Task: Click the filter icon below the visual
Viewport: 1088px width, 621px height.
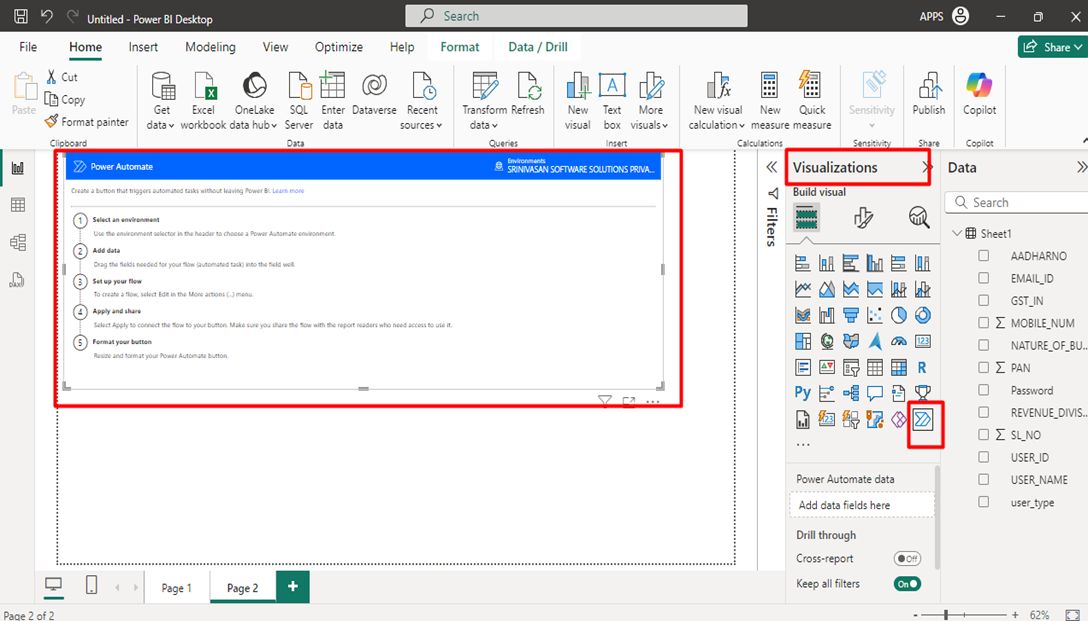Action: click(605, 401)
